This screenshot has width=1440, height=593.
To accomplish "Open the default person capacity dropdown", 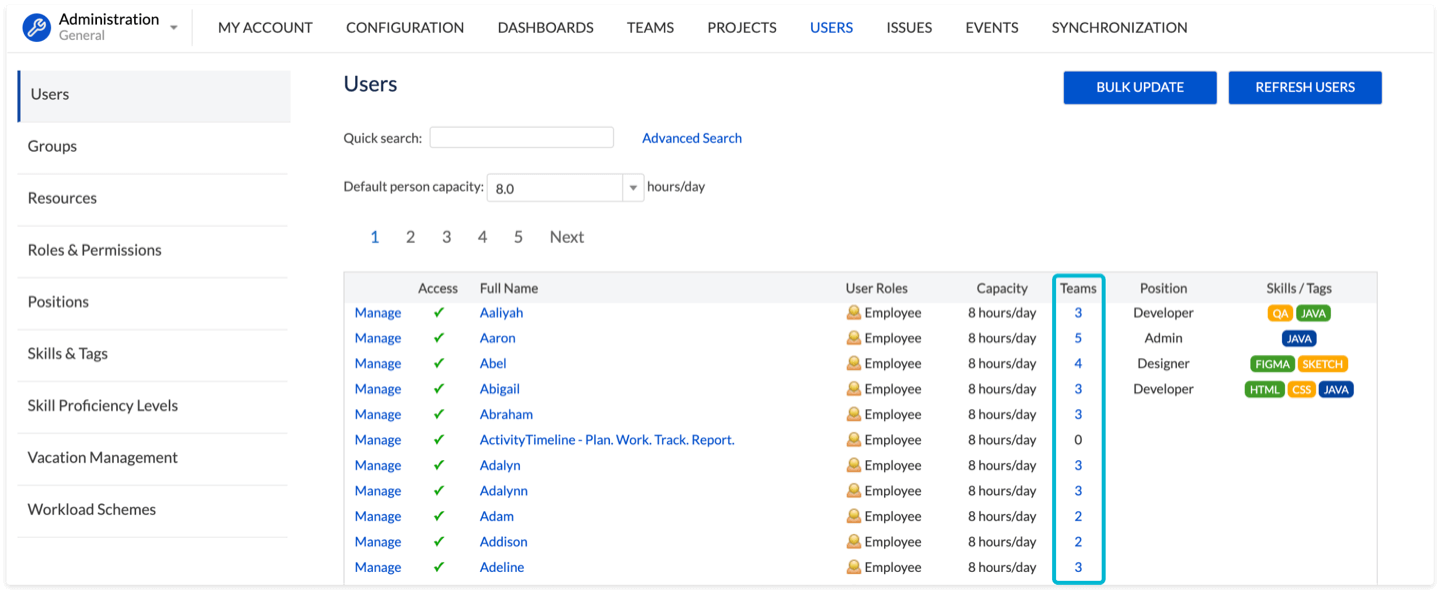I will pyautogui.click(x=633, y=188).
